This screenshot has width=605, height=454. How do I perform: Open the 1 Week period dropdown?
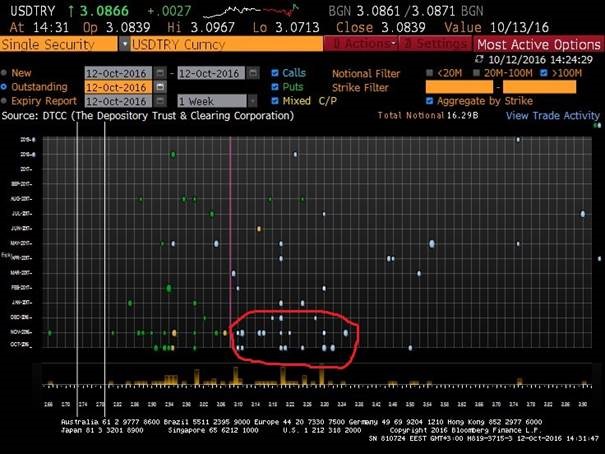tap(252, 101)
